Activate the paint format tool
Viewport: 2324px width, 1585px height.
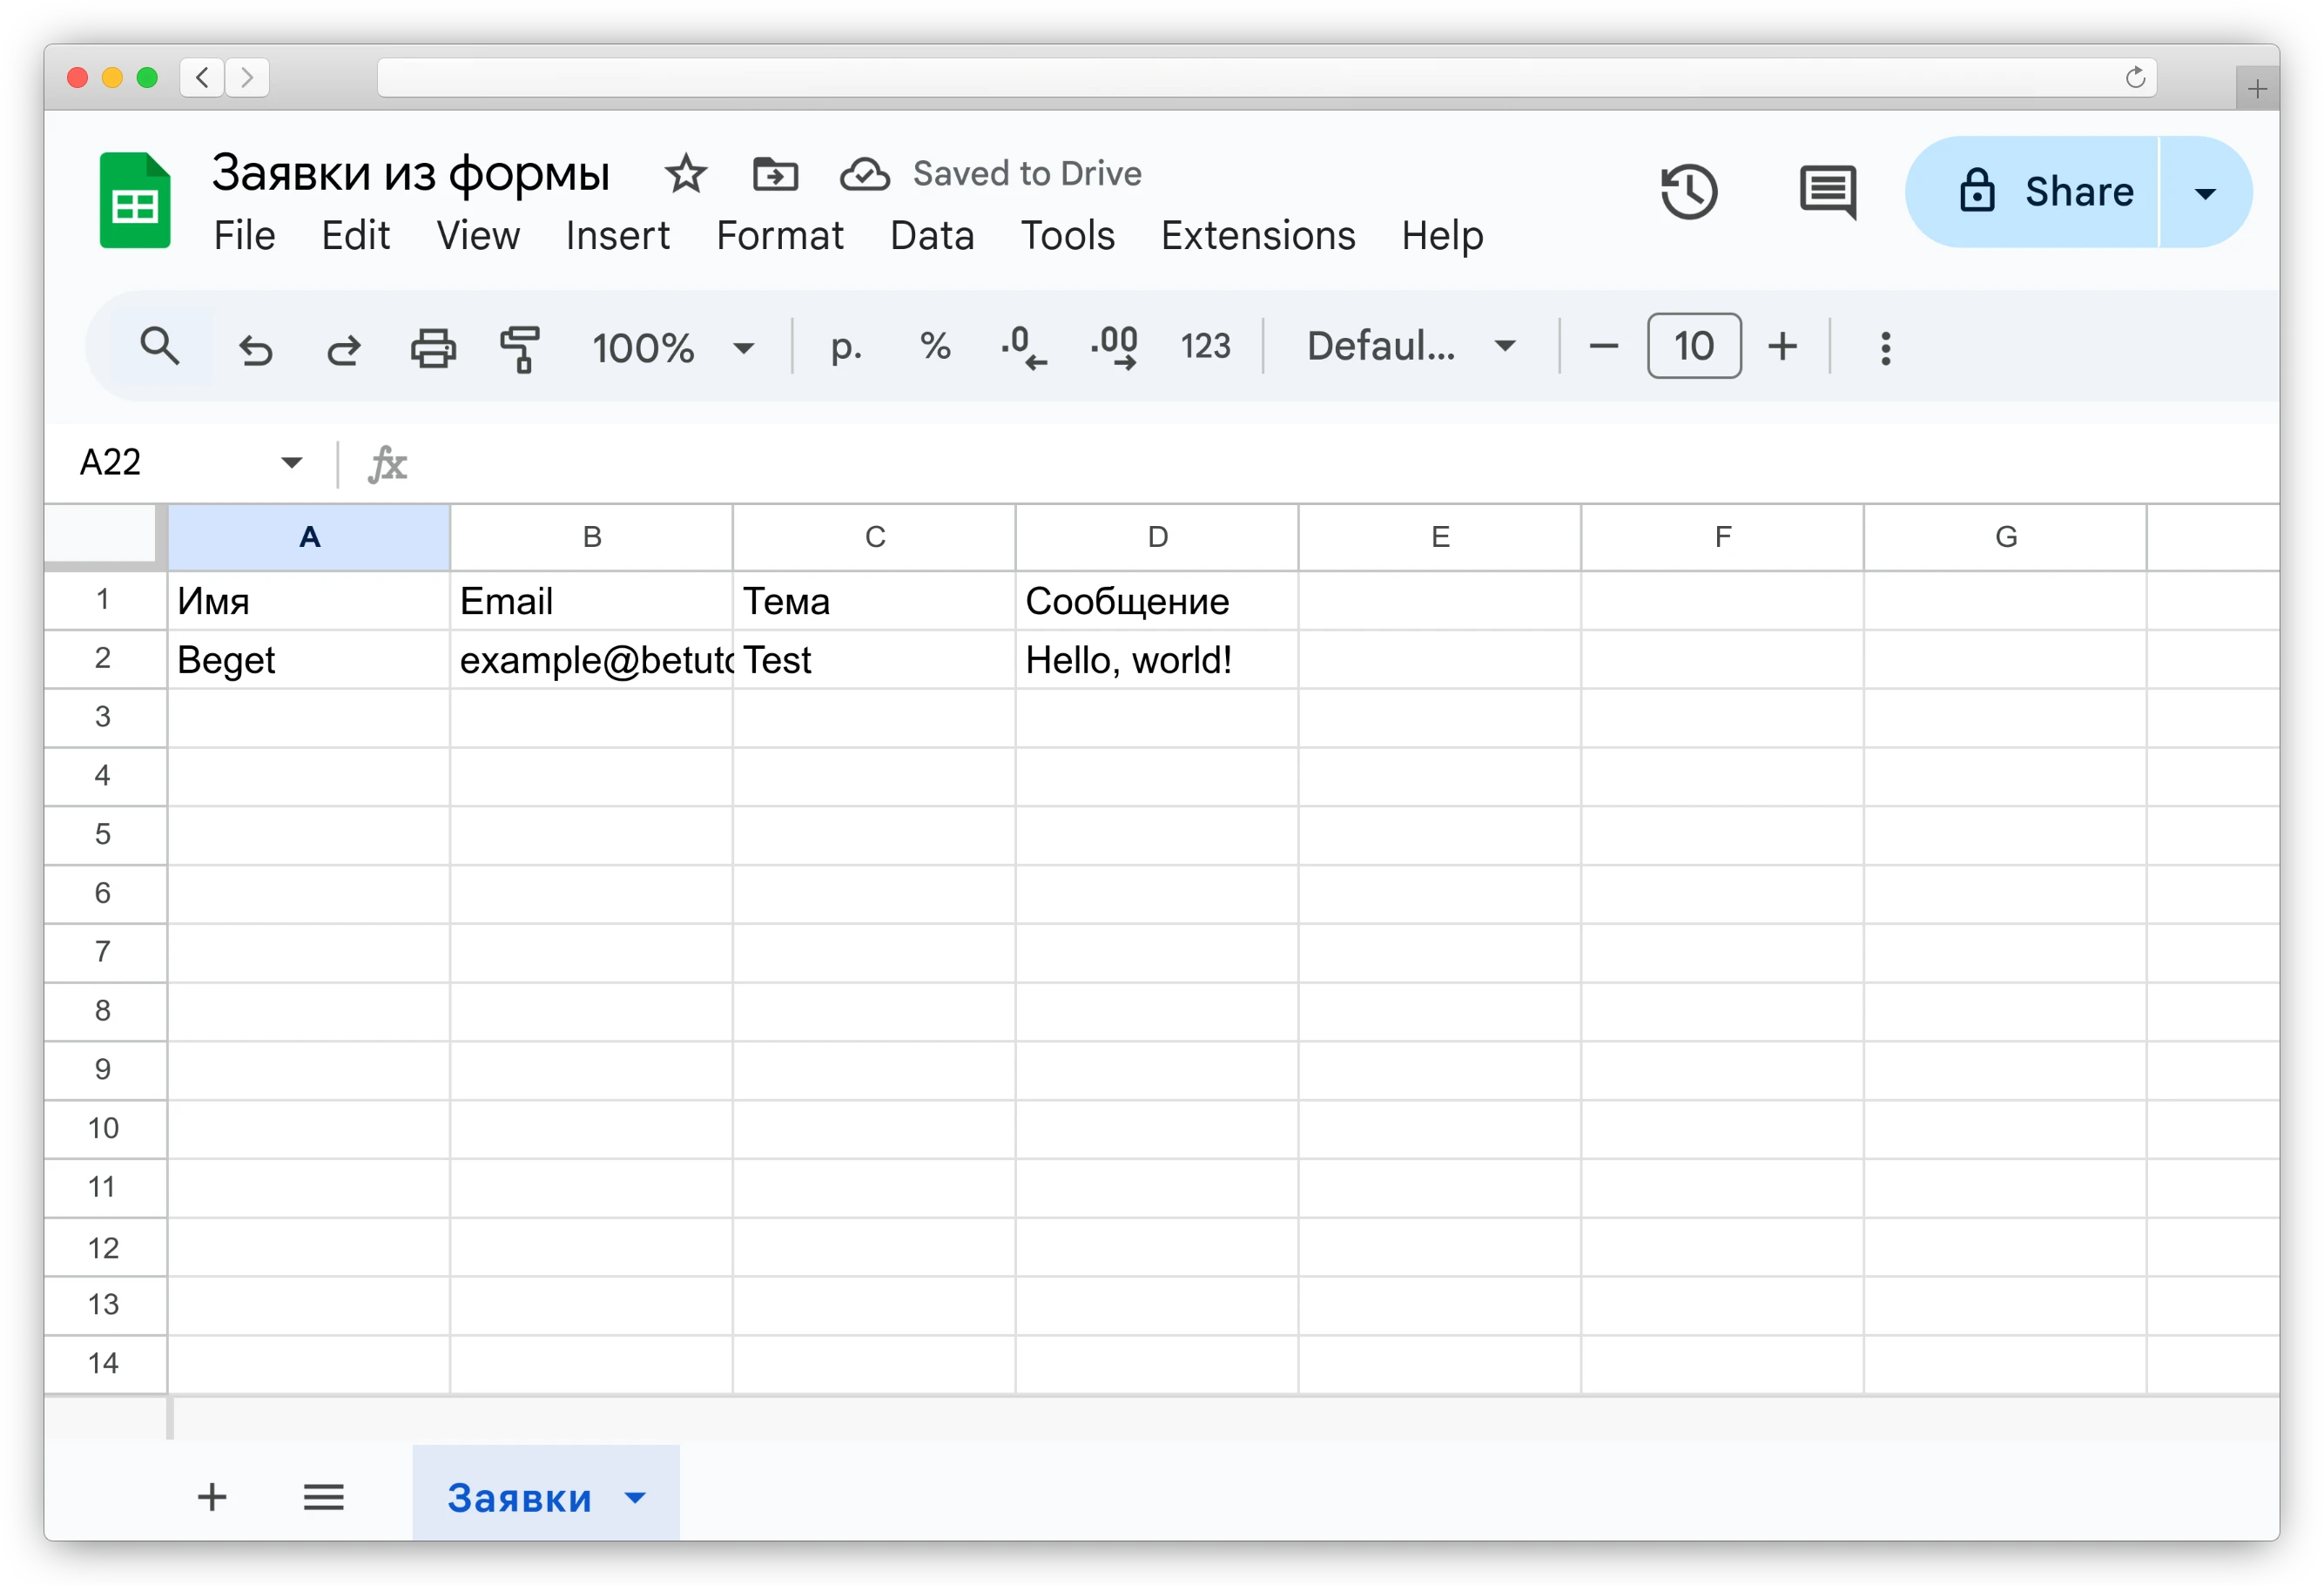(520, 349)
